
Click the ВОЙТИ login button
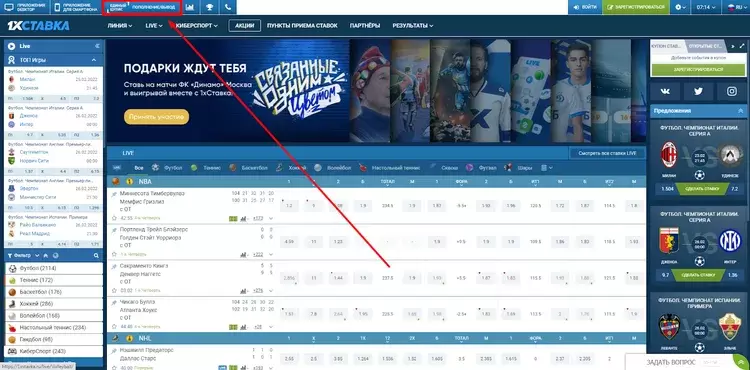[x=585, y=7]
